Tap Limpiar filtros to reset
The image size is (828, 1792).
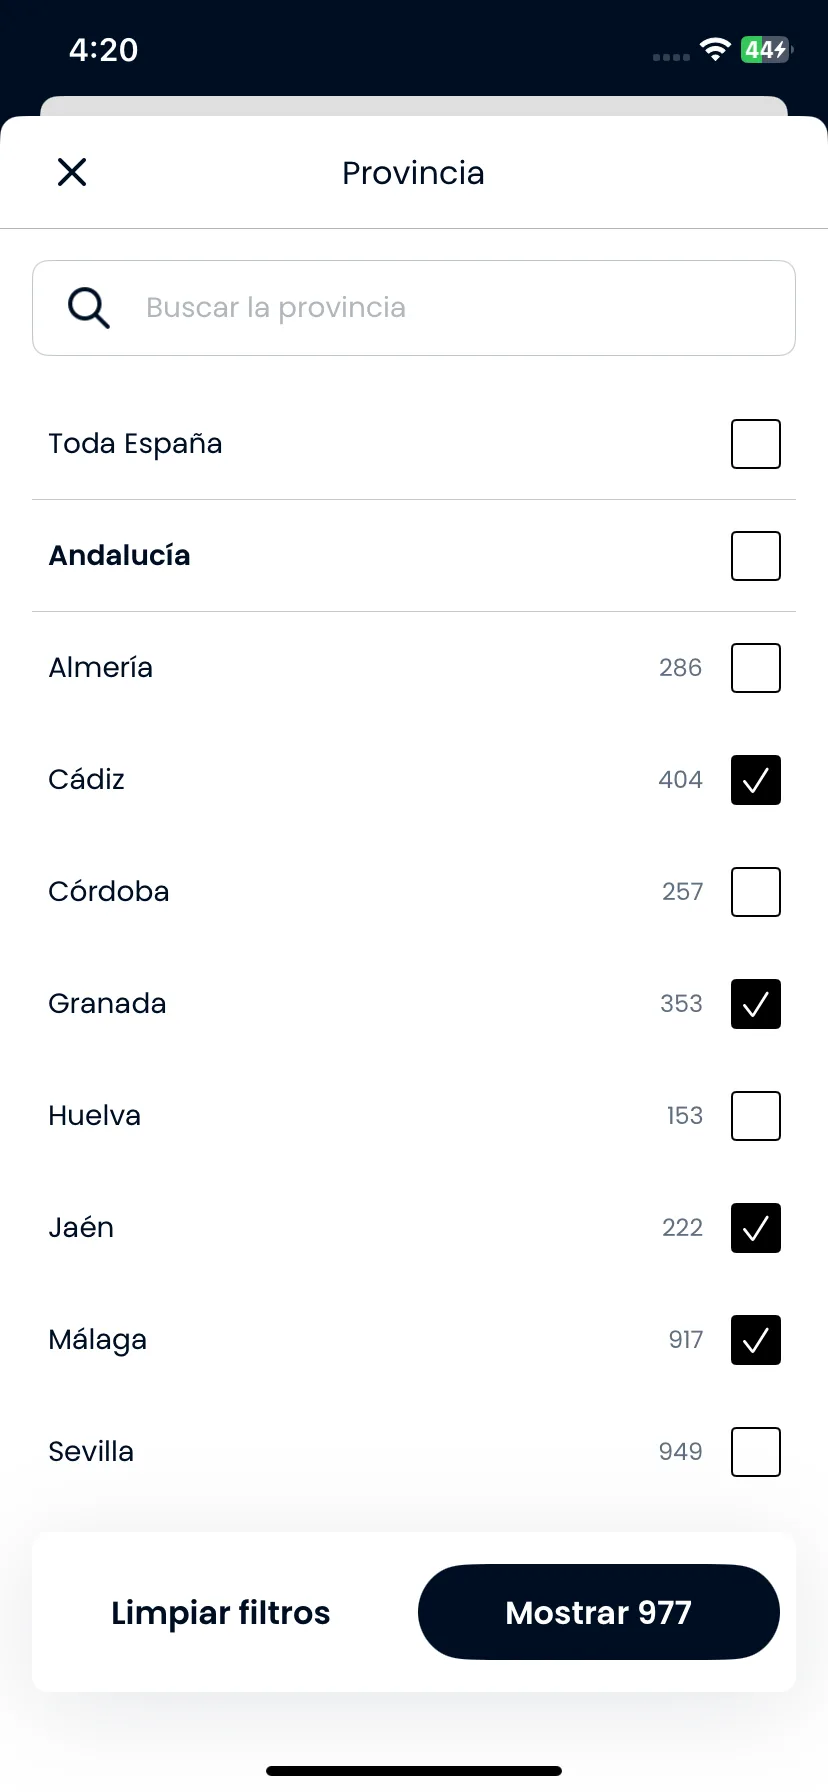tap(221, 1613)
